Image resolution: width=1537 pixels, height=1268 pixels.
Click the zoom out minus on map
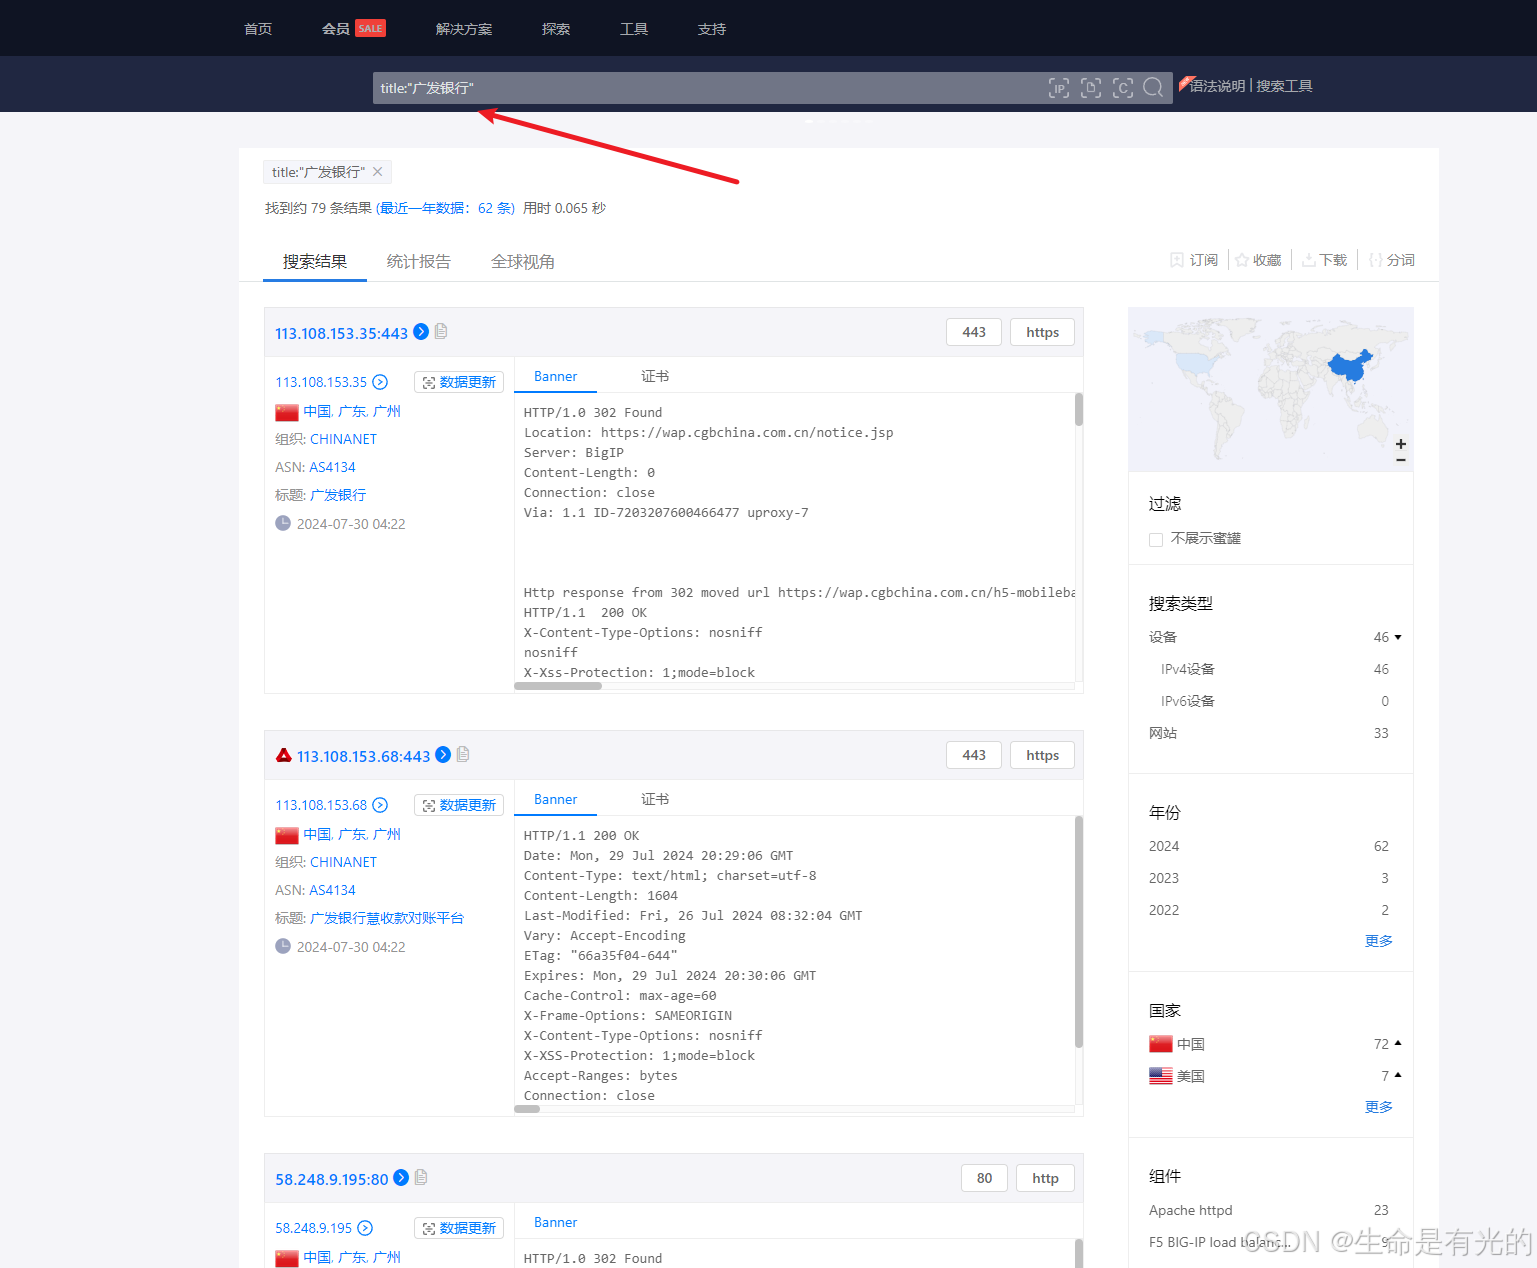tap(1401, 460)
